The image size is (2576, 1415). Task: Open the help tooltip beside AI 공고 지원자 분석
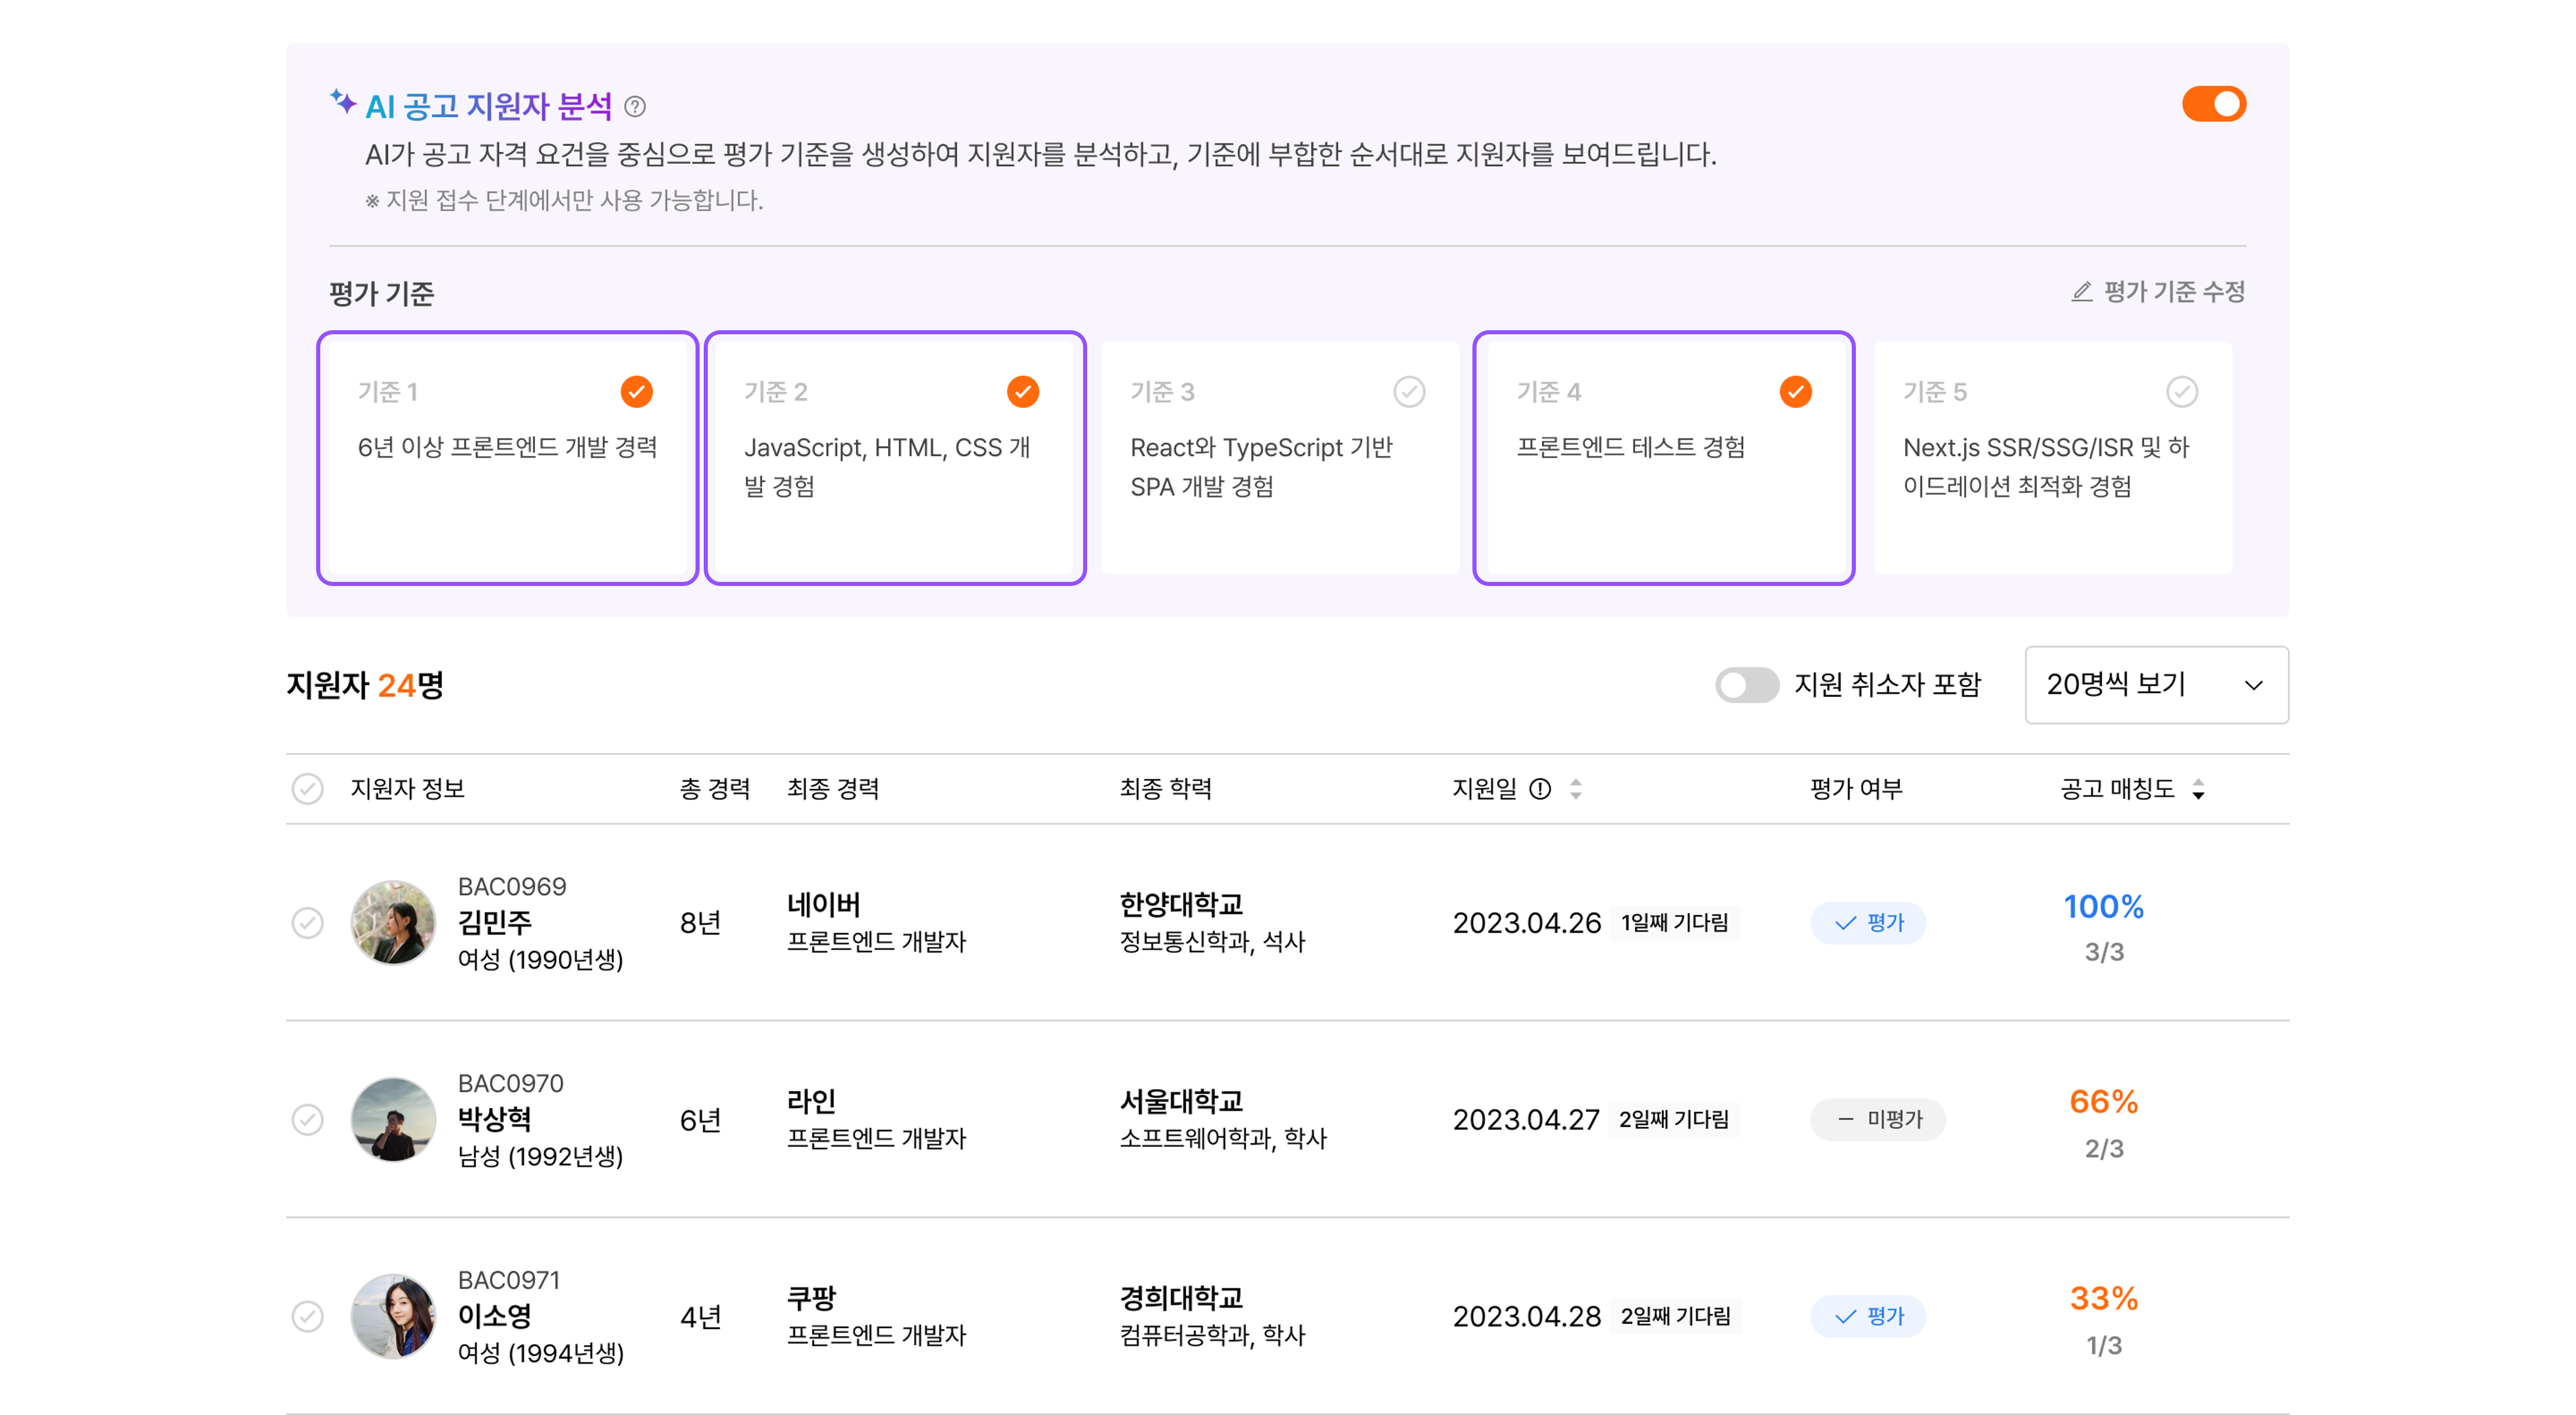pos(637,105)
